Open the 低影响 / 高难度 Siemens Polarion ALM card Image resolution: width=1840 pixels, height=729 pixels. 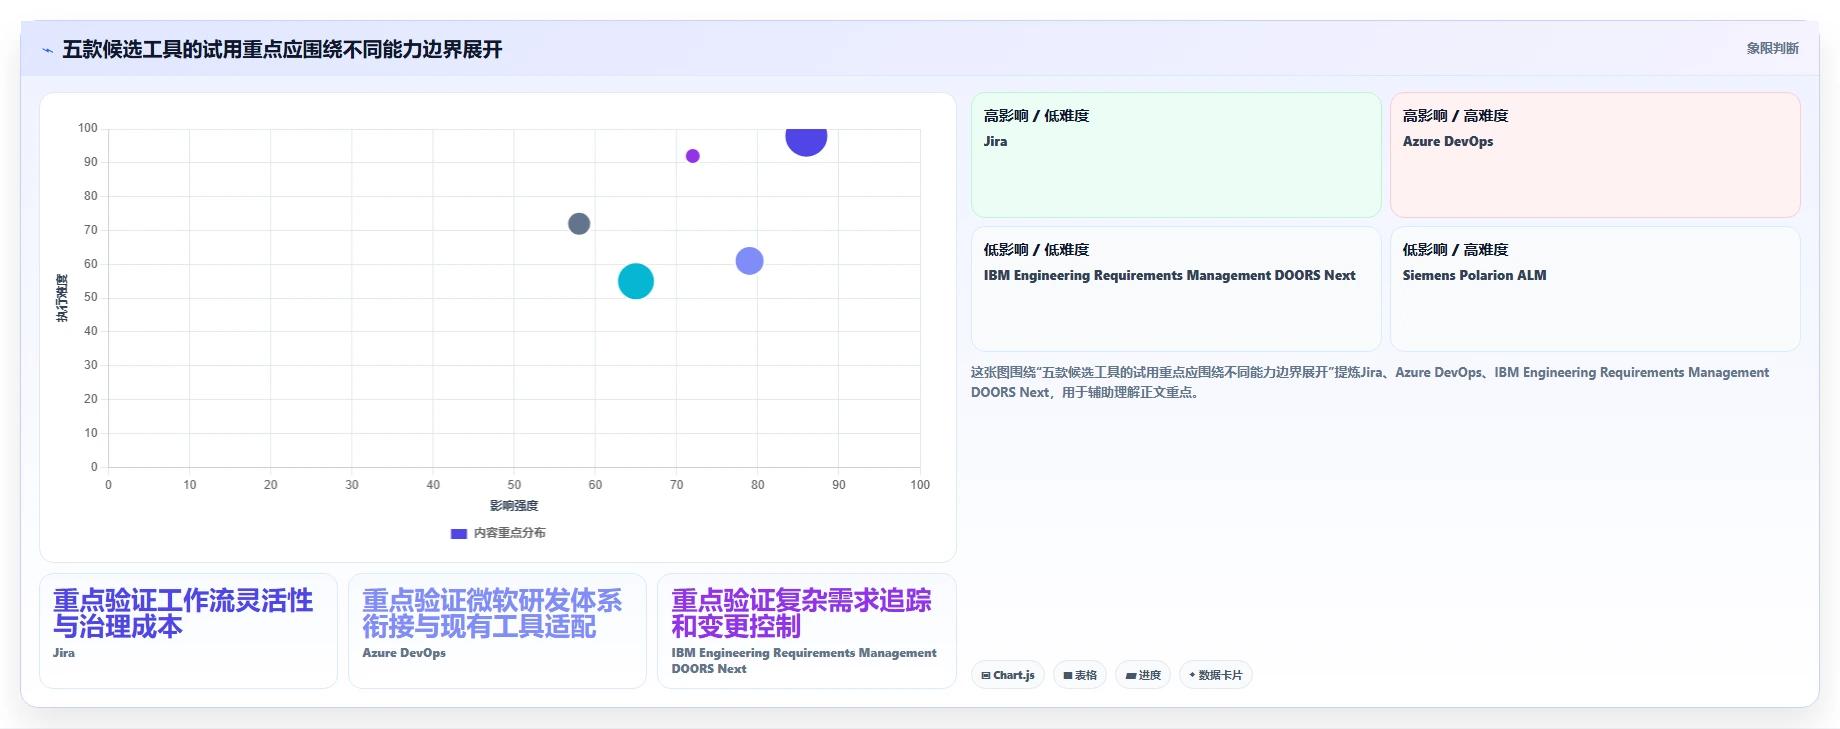click(x=1595, y=289)
